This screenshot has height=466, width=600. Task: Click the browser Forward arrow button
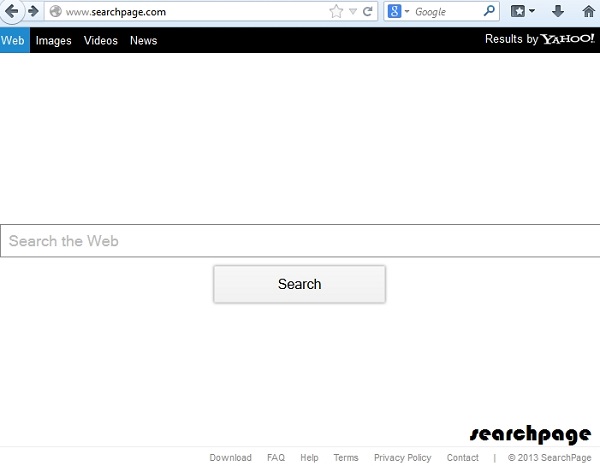[x=33, y=12]
